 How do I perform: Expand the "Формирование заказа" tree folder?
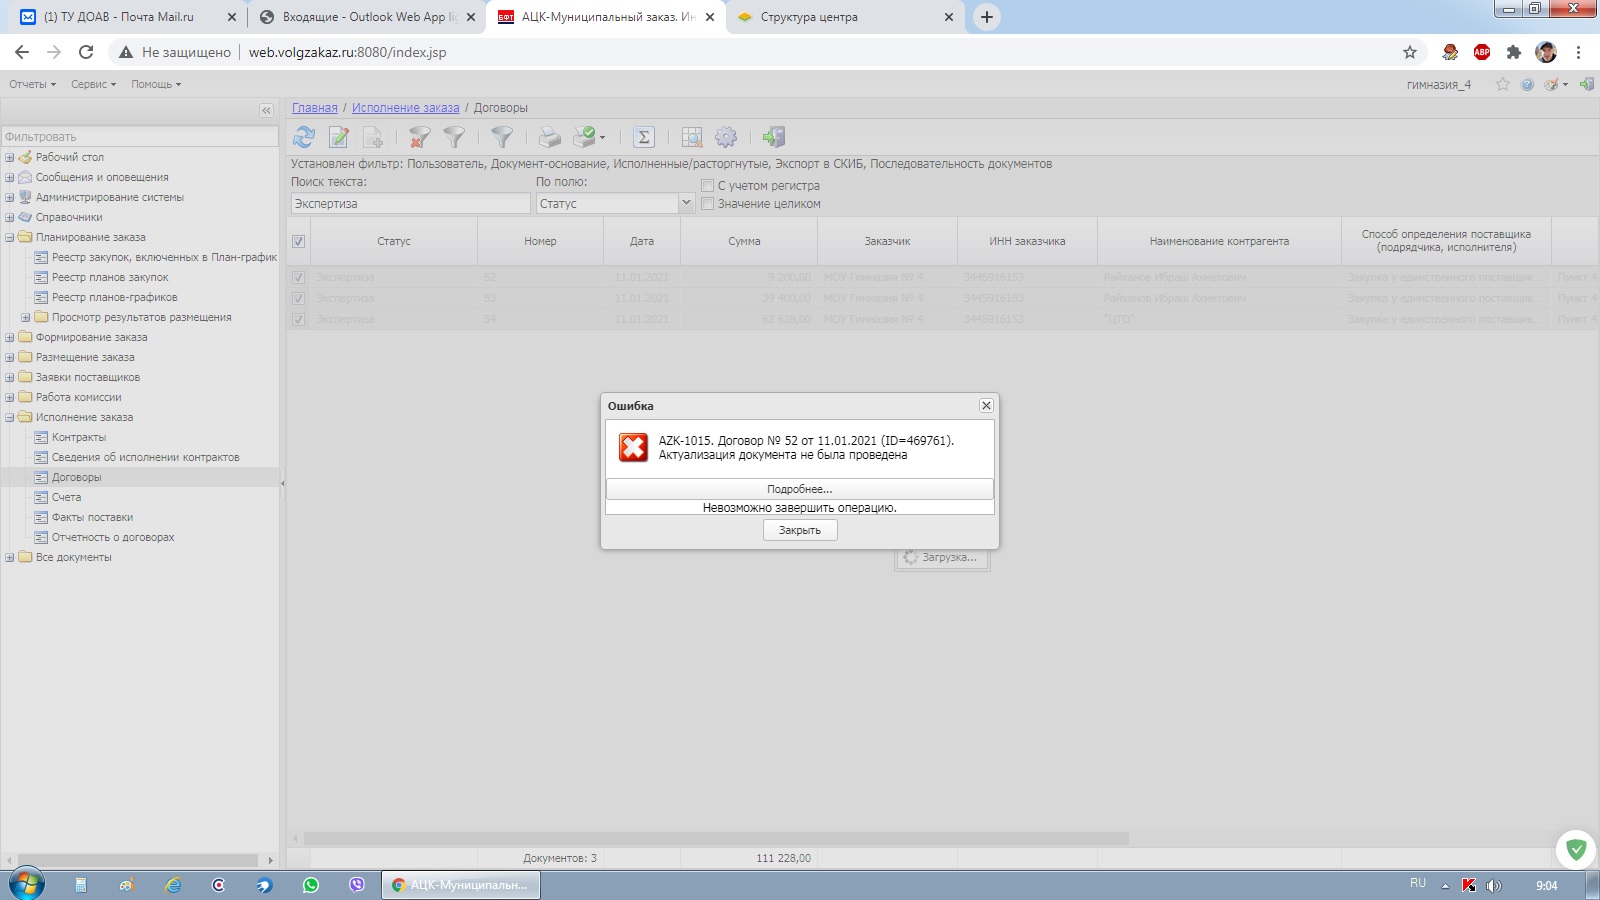[10, 337]
